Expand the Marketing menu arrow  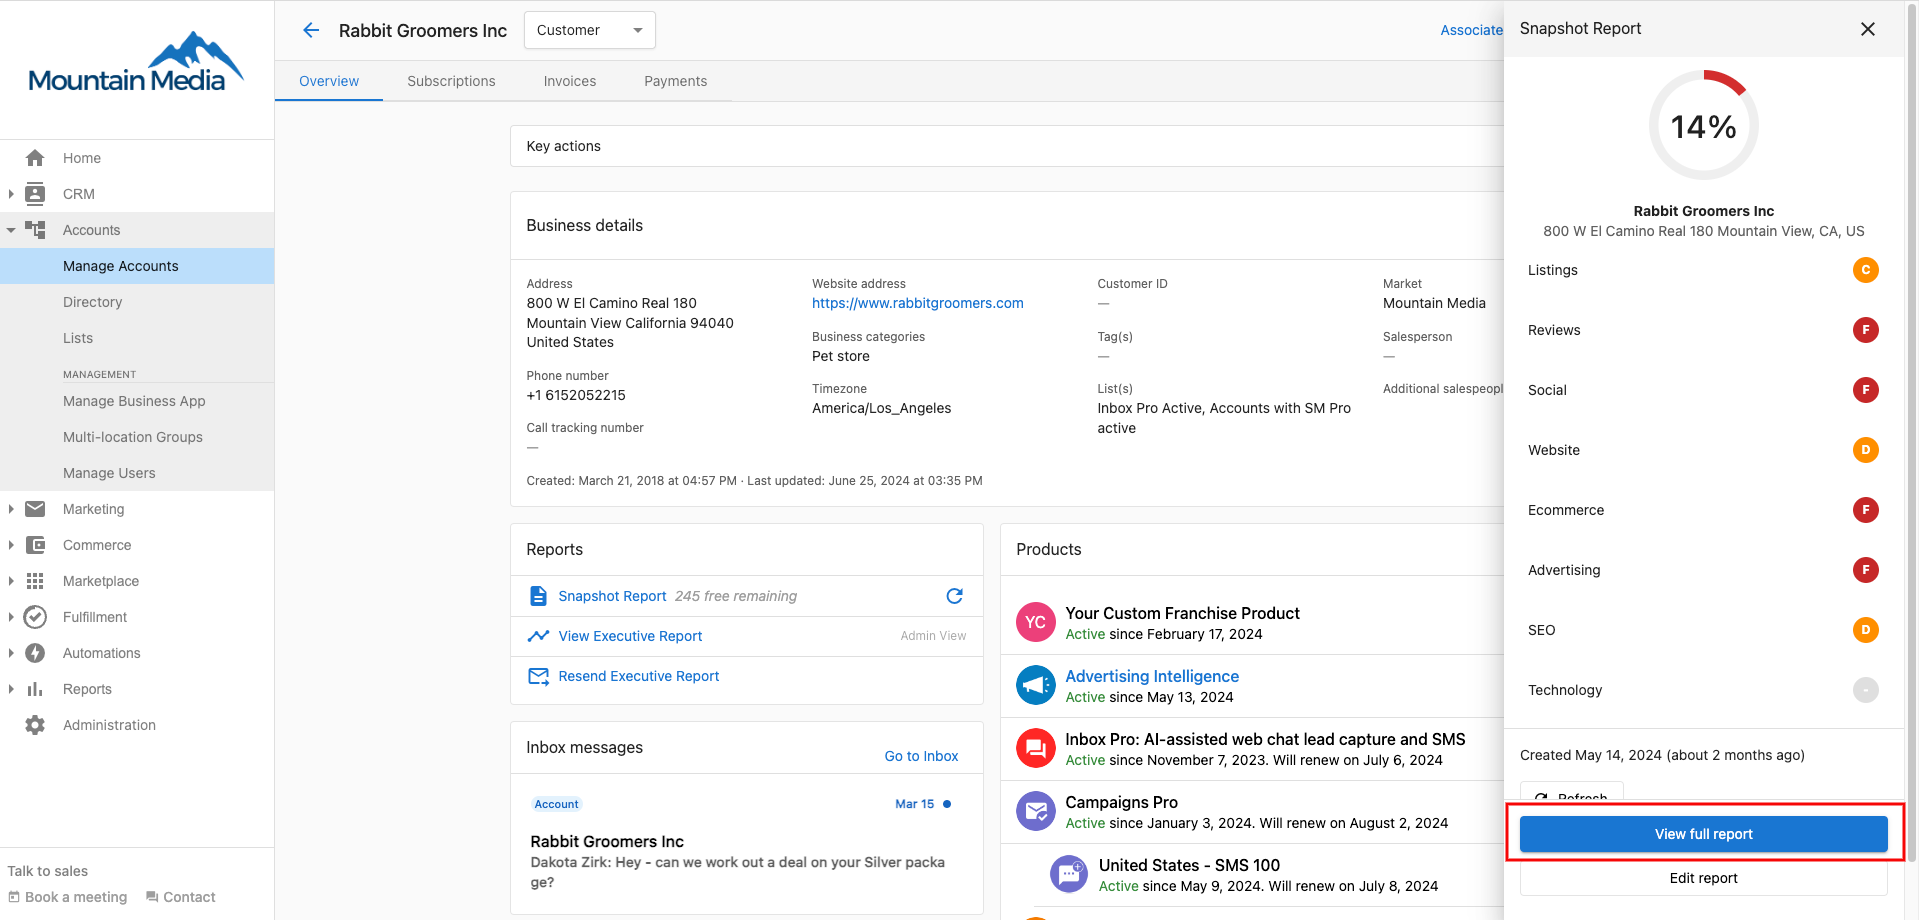coord(11,509)
